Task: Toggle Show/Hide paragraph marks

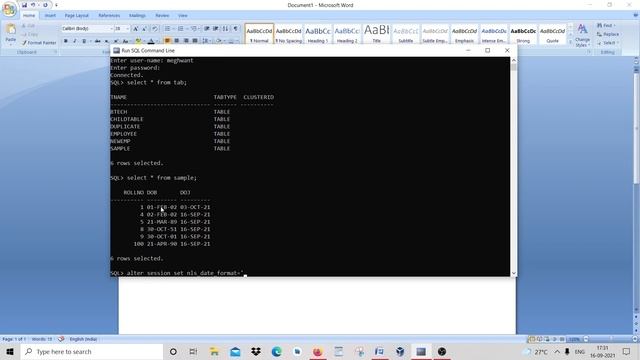Action: pos(236,29)
